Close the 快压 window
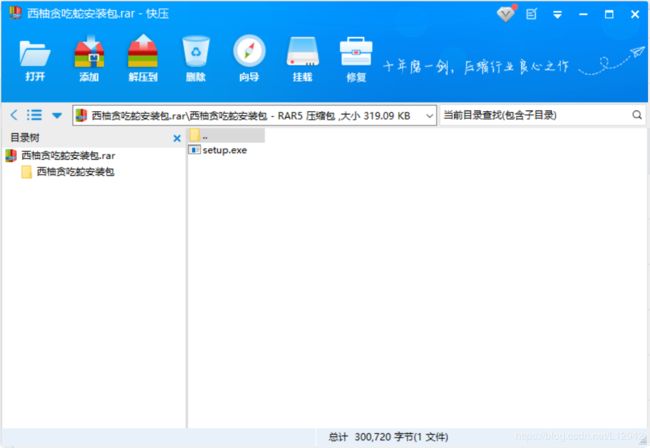The width and height of the screenshot is (650, 448). pos(635,15)
